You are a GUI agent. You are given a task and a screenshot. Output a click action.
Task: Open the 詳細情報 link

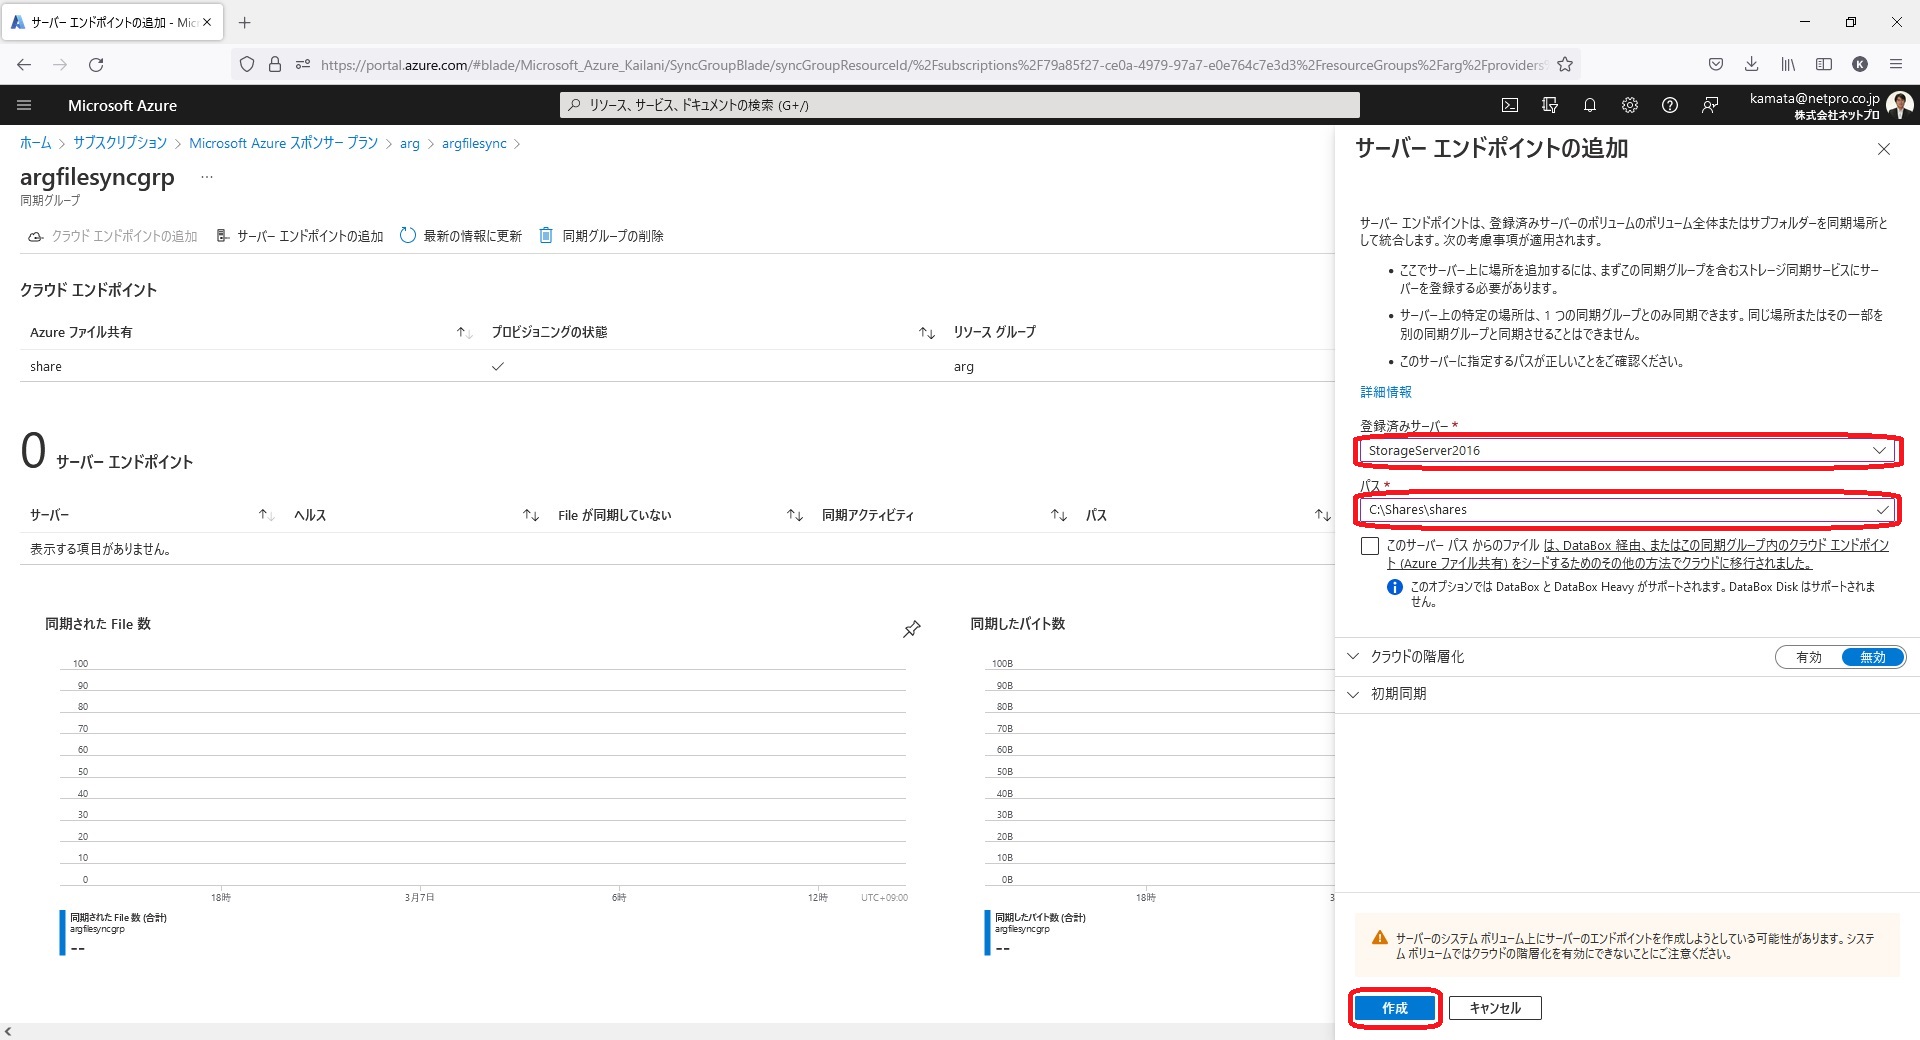1386,392
